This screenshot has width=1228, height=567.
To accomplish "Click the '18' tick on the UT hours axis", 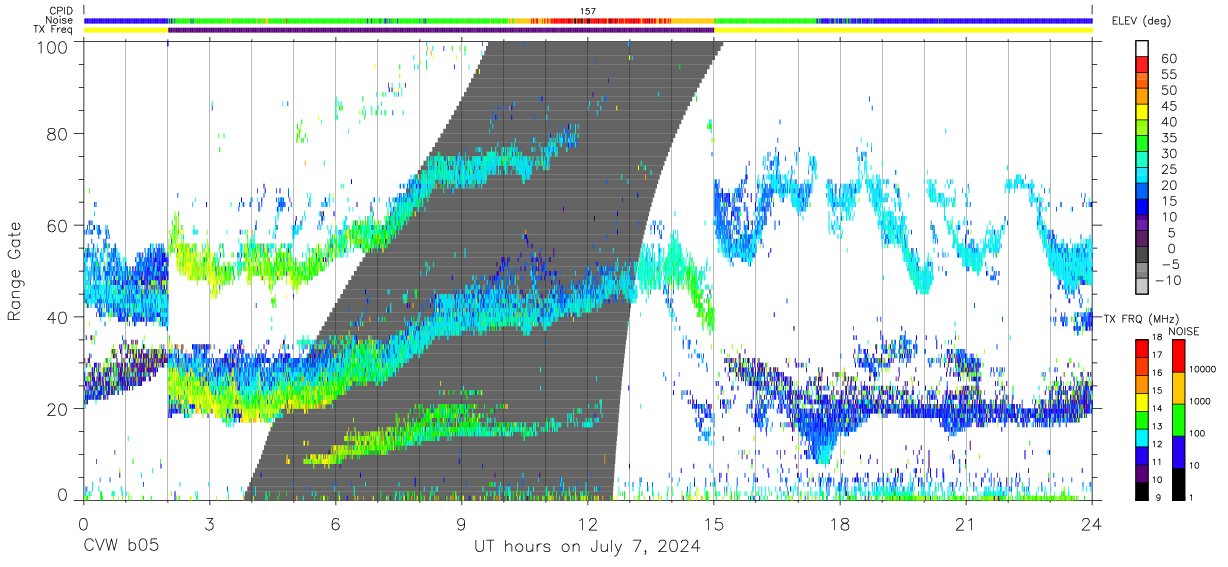I will (x=839, y=523).
